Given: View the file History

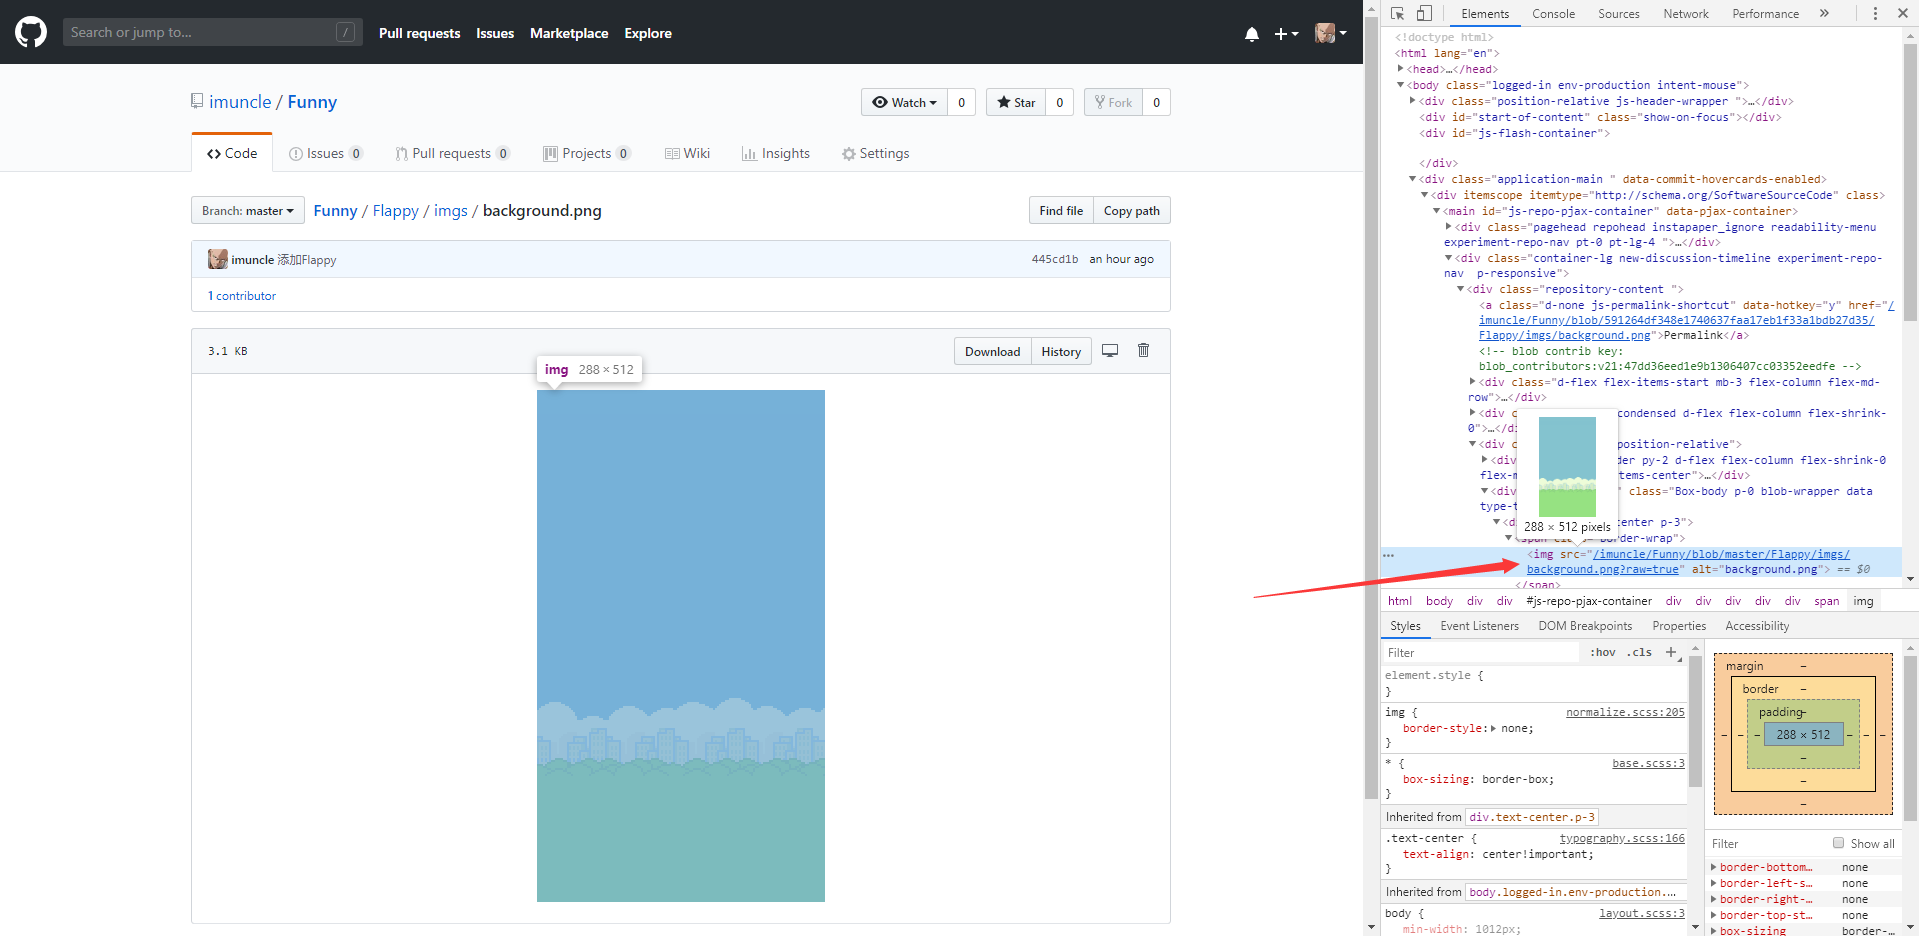Looking at the screenshot, I should tap(1061, 351).
